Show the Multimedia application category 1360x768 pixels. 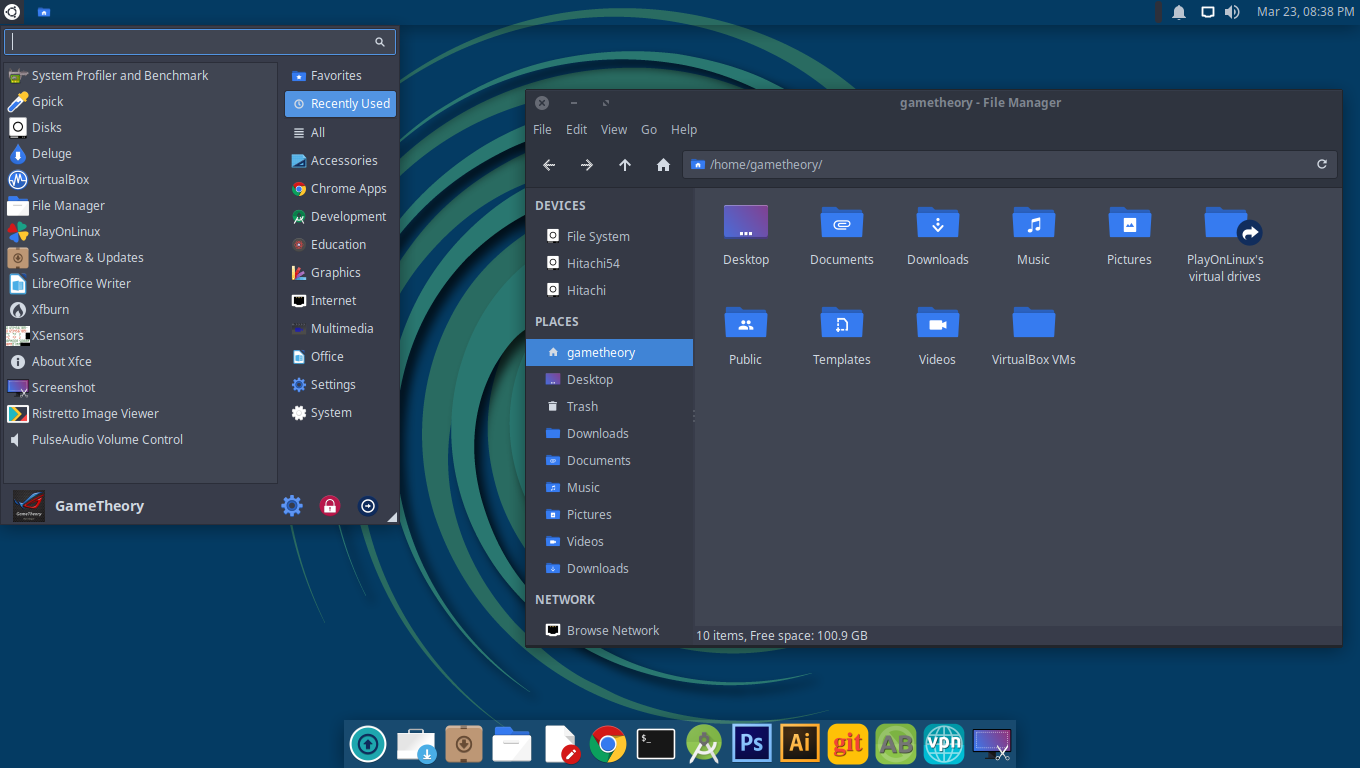click(x=341, y=329)
